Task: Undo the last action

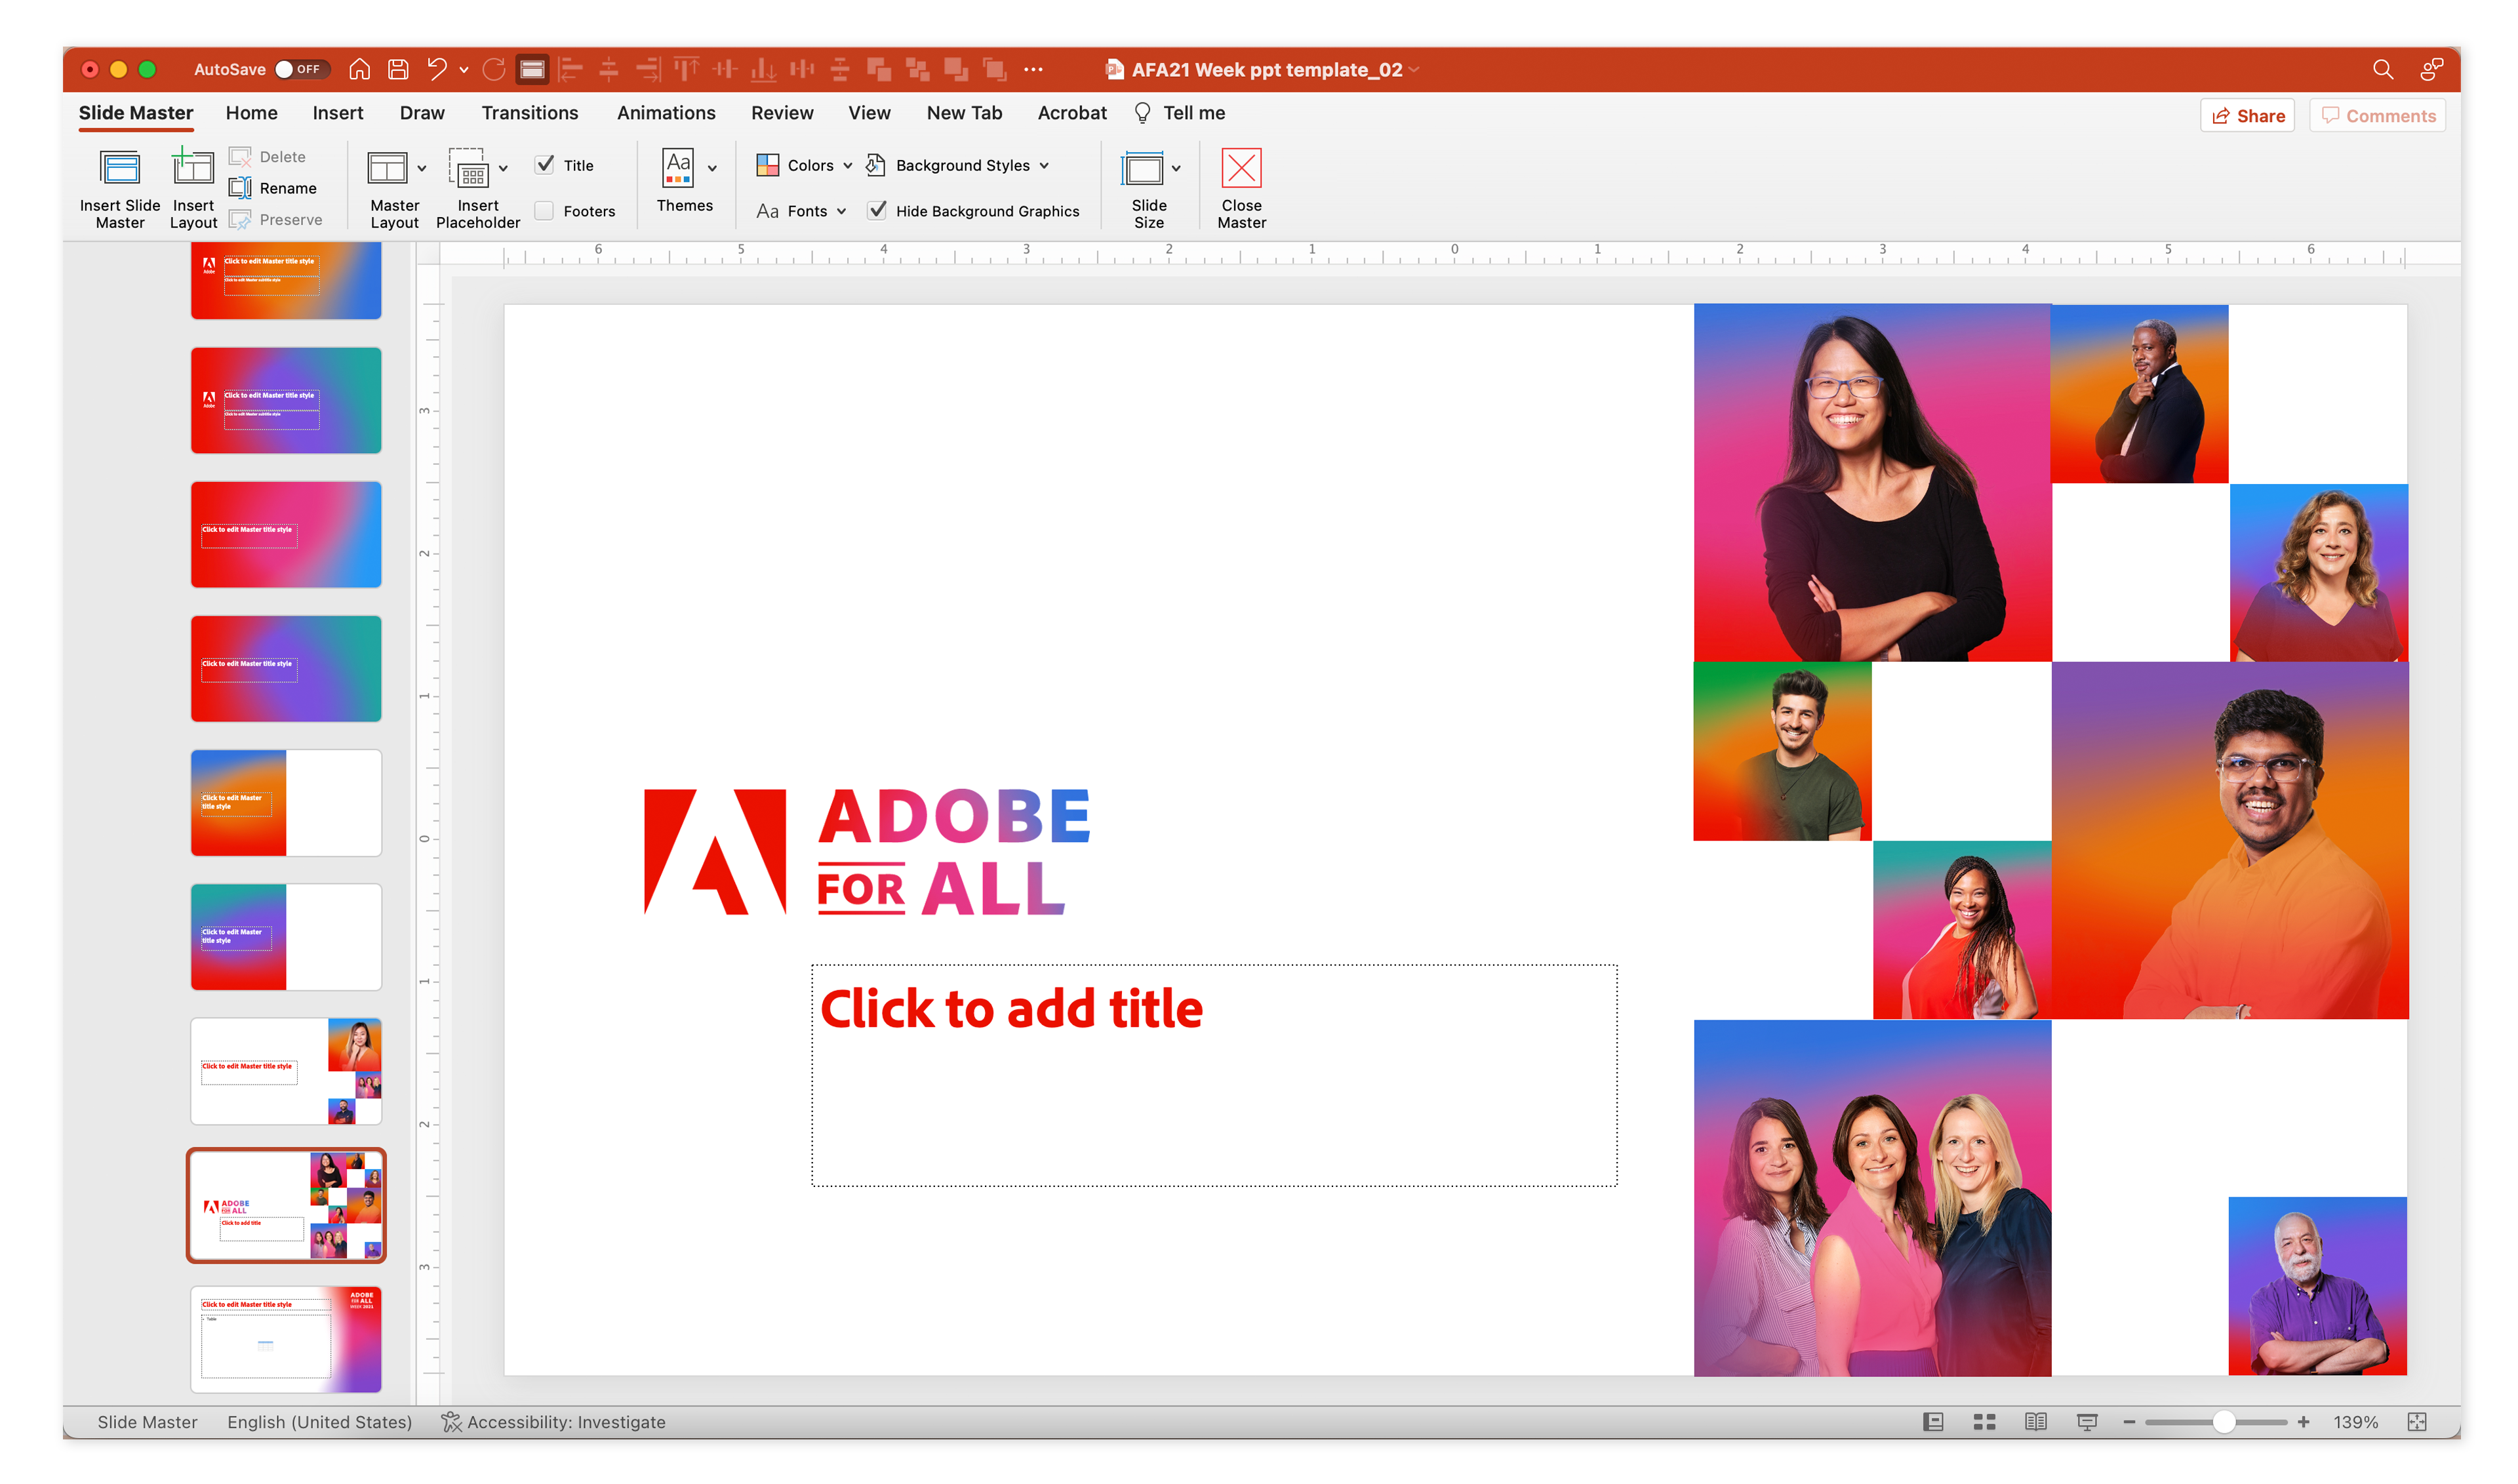Action: point(437,69)
